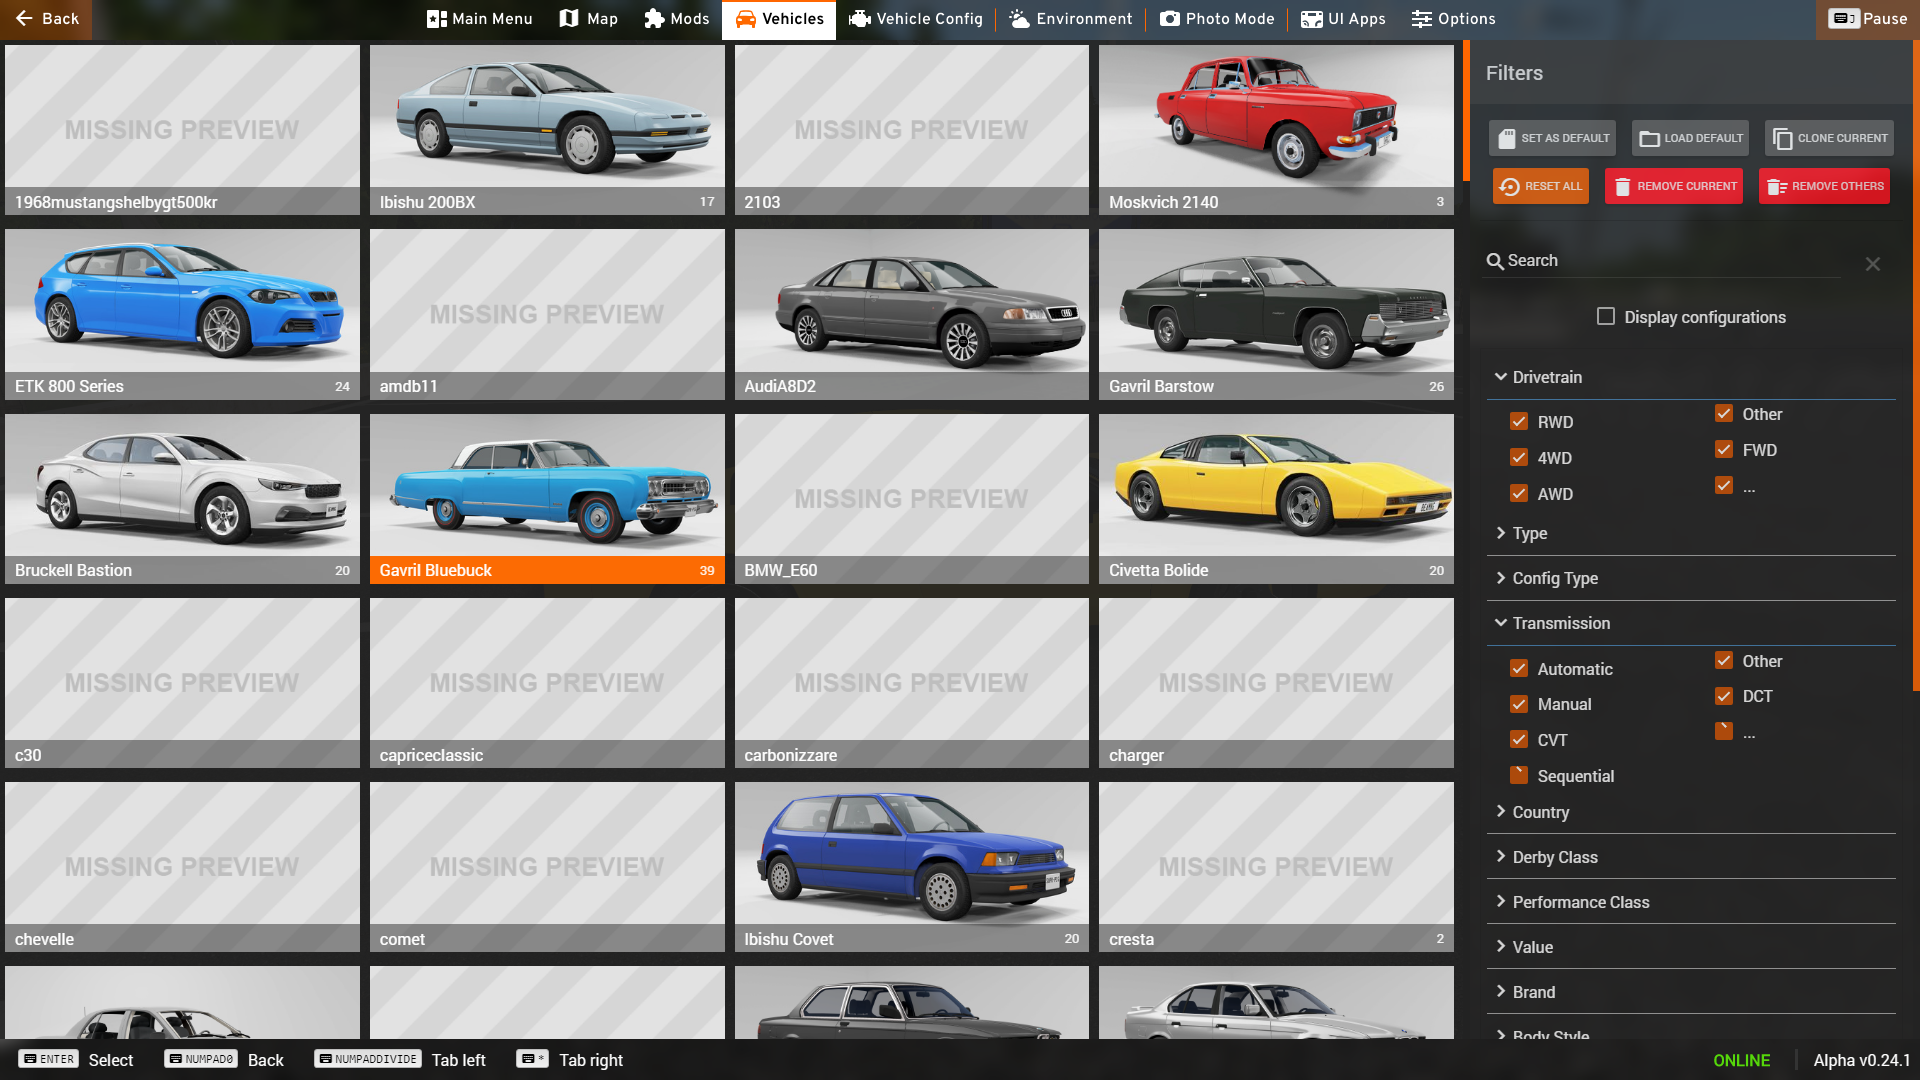Expand the Value filter section

click(x=1691, y=947)
